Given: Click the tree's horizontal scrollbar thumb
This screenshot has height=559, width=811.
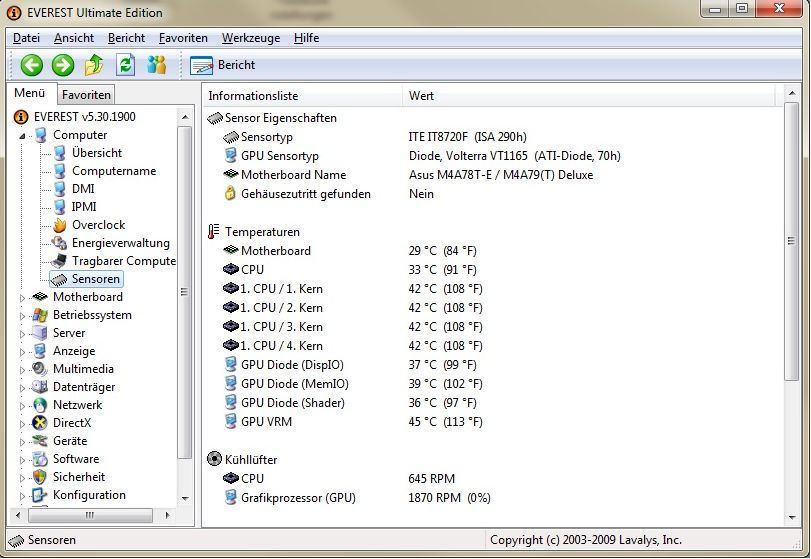Looking at the screenshot, I should [90, 515].
